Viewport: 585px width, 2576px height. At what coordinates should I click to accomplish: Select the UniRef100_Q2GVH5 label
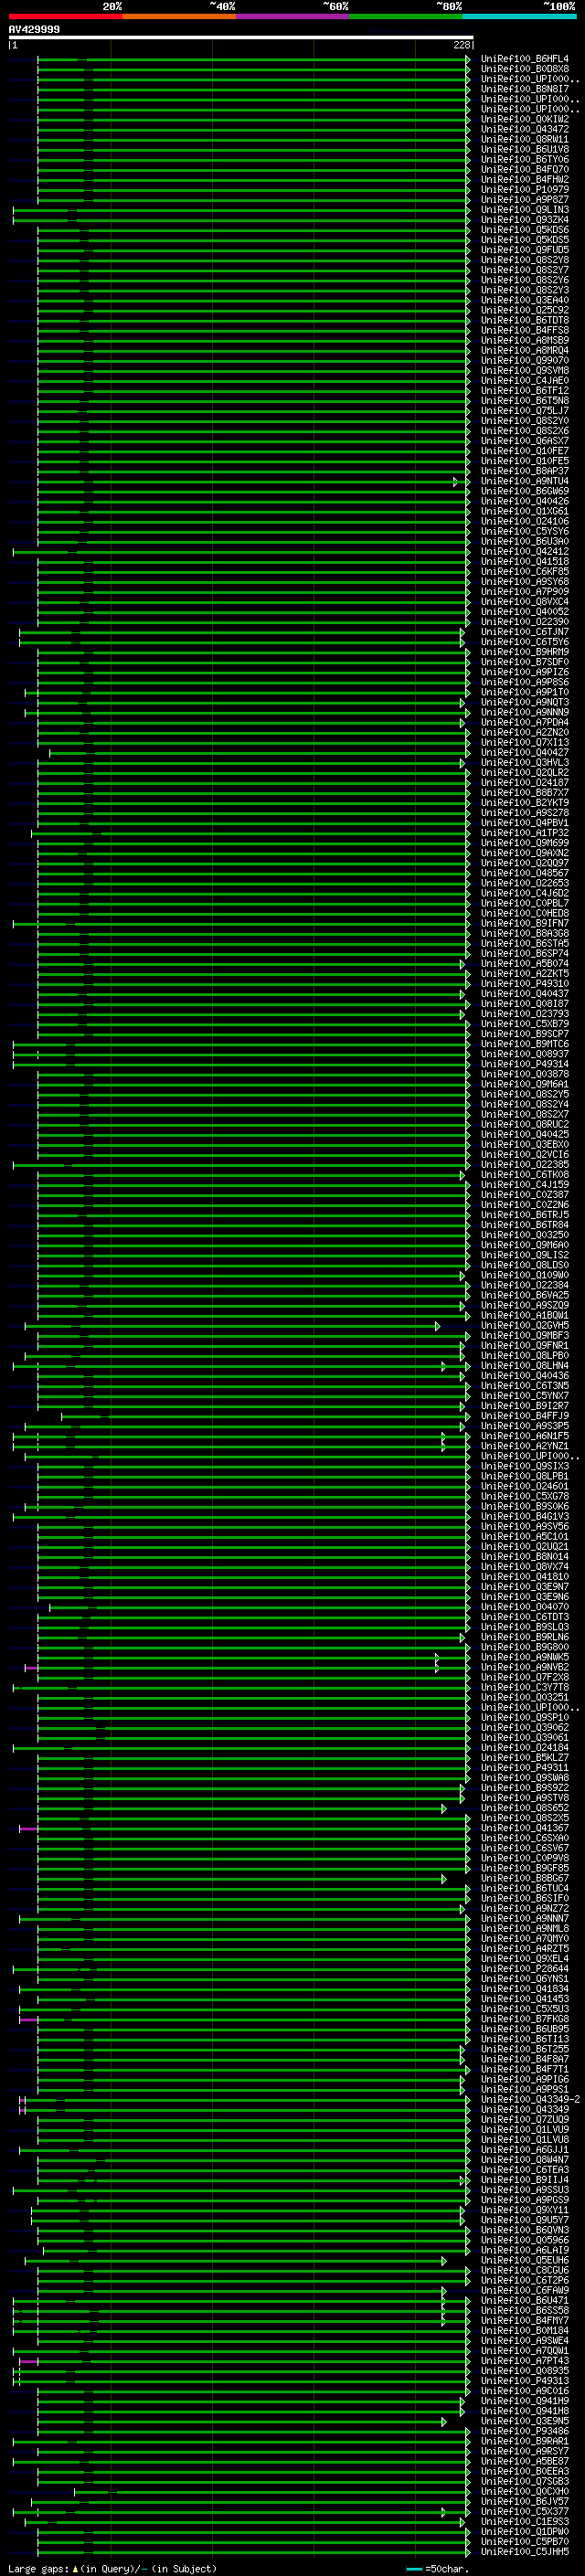[525, 1325]
